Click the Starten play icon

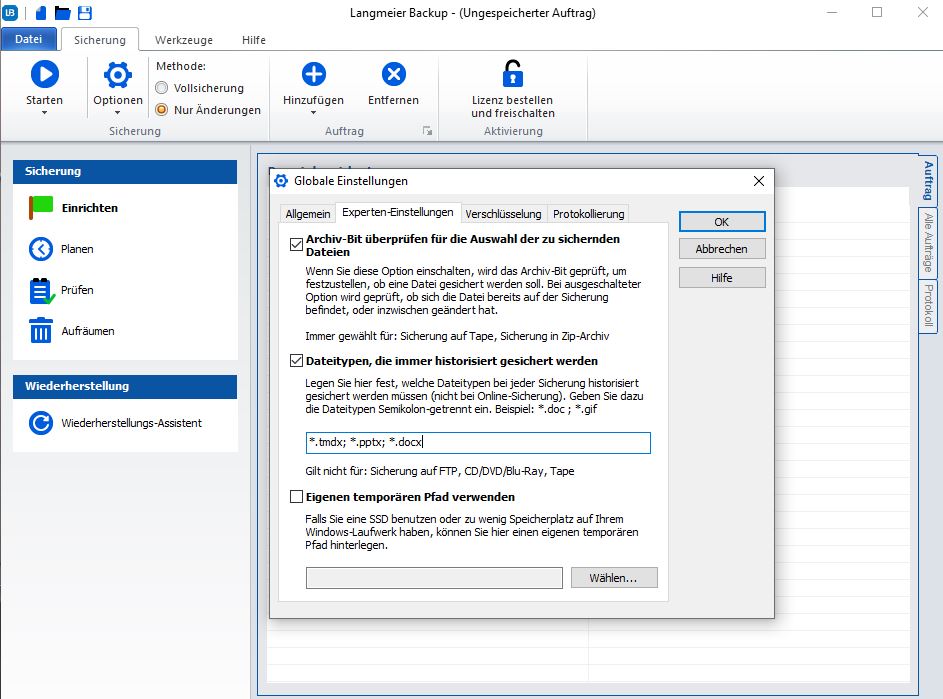click(x=44, y=74)
